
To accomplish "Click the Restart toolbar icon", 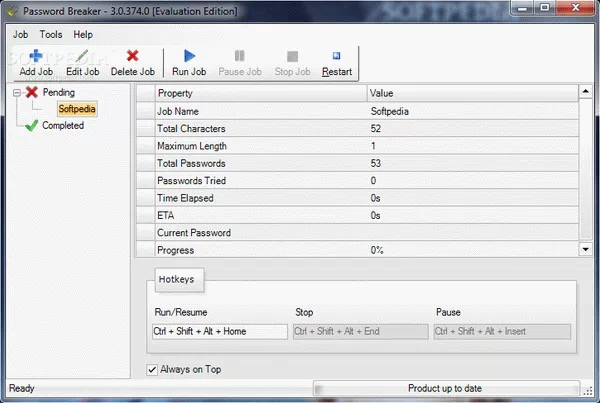I will tap(336, 56).
